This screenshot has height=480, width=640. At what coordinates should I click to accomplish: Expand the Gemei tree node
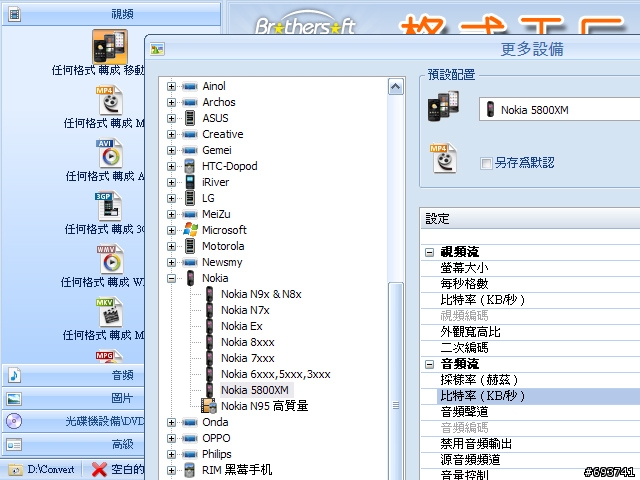pyautogui.click(x=171, y=150)
